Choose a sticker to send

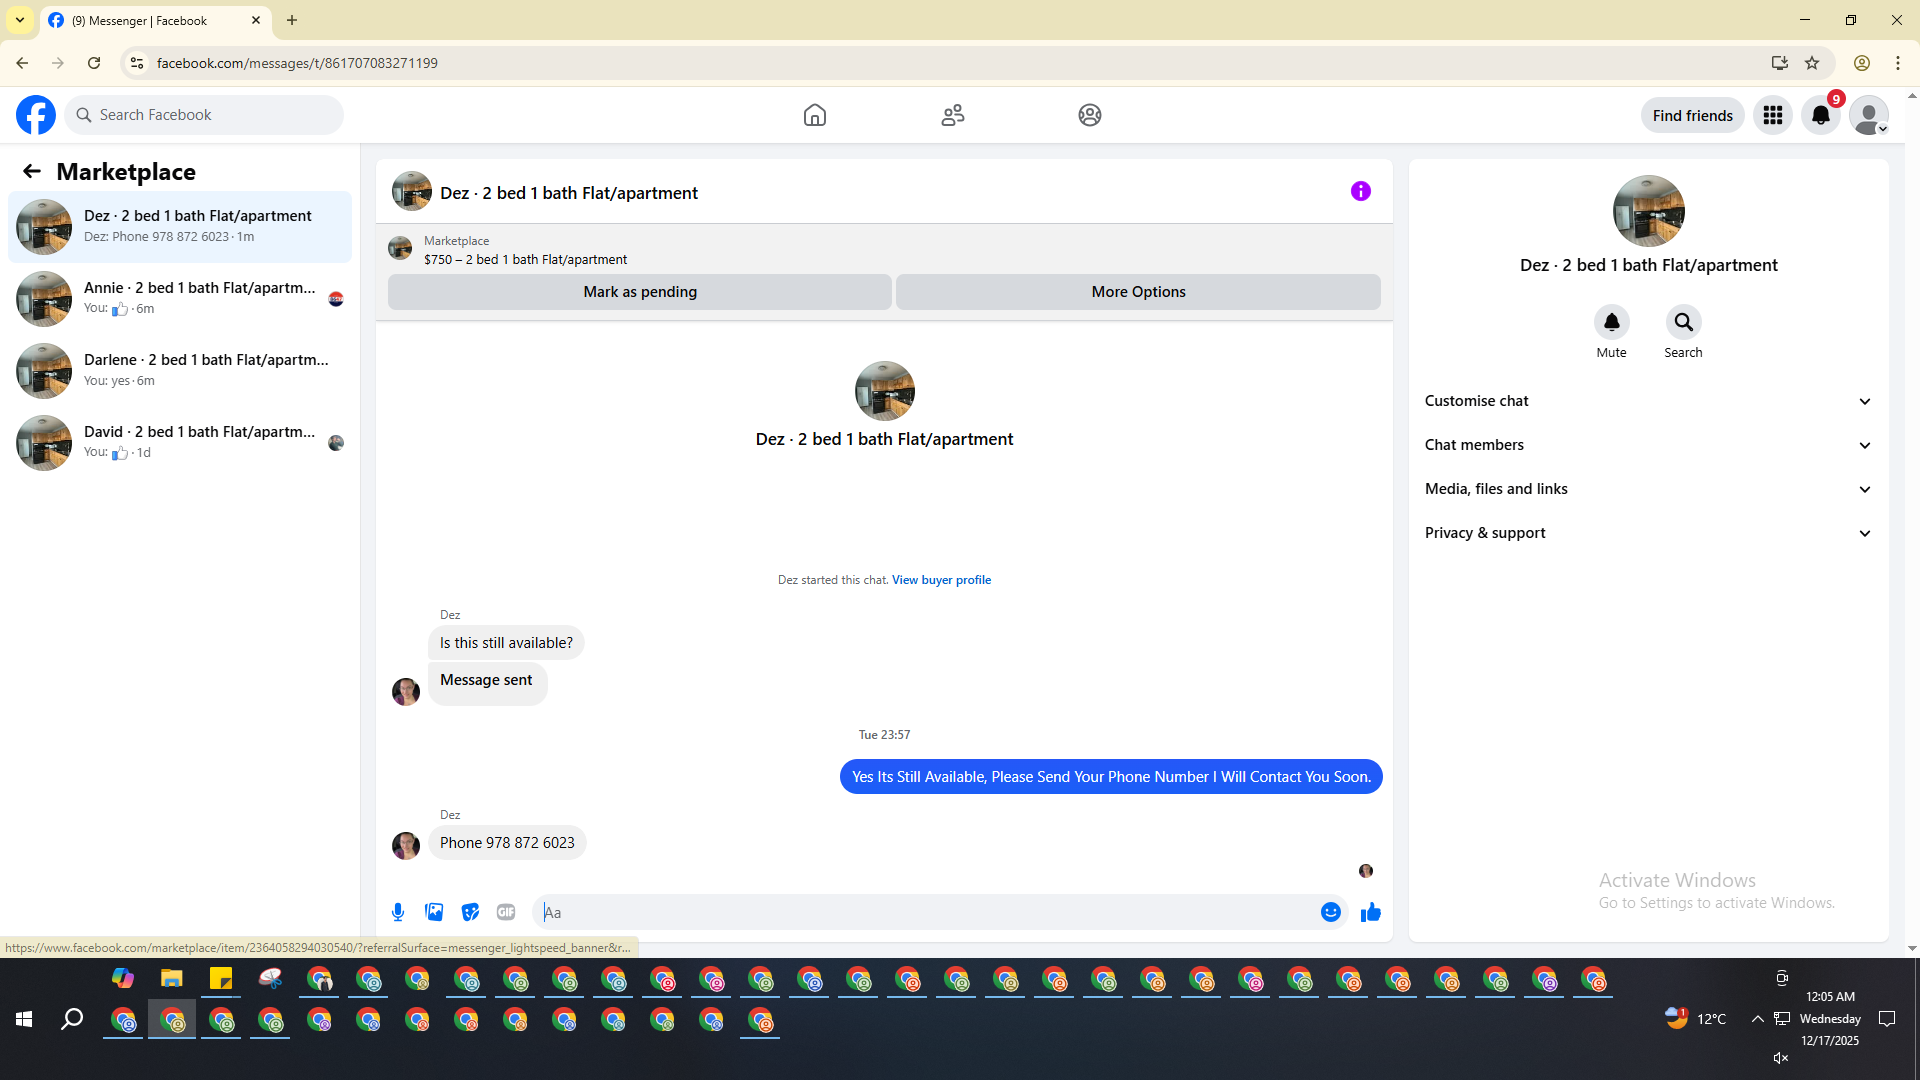point(470,912)
